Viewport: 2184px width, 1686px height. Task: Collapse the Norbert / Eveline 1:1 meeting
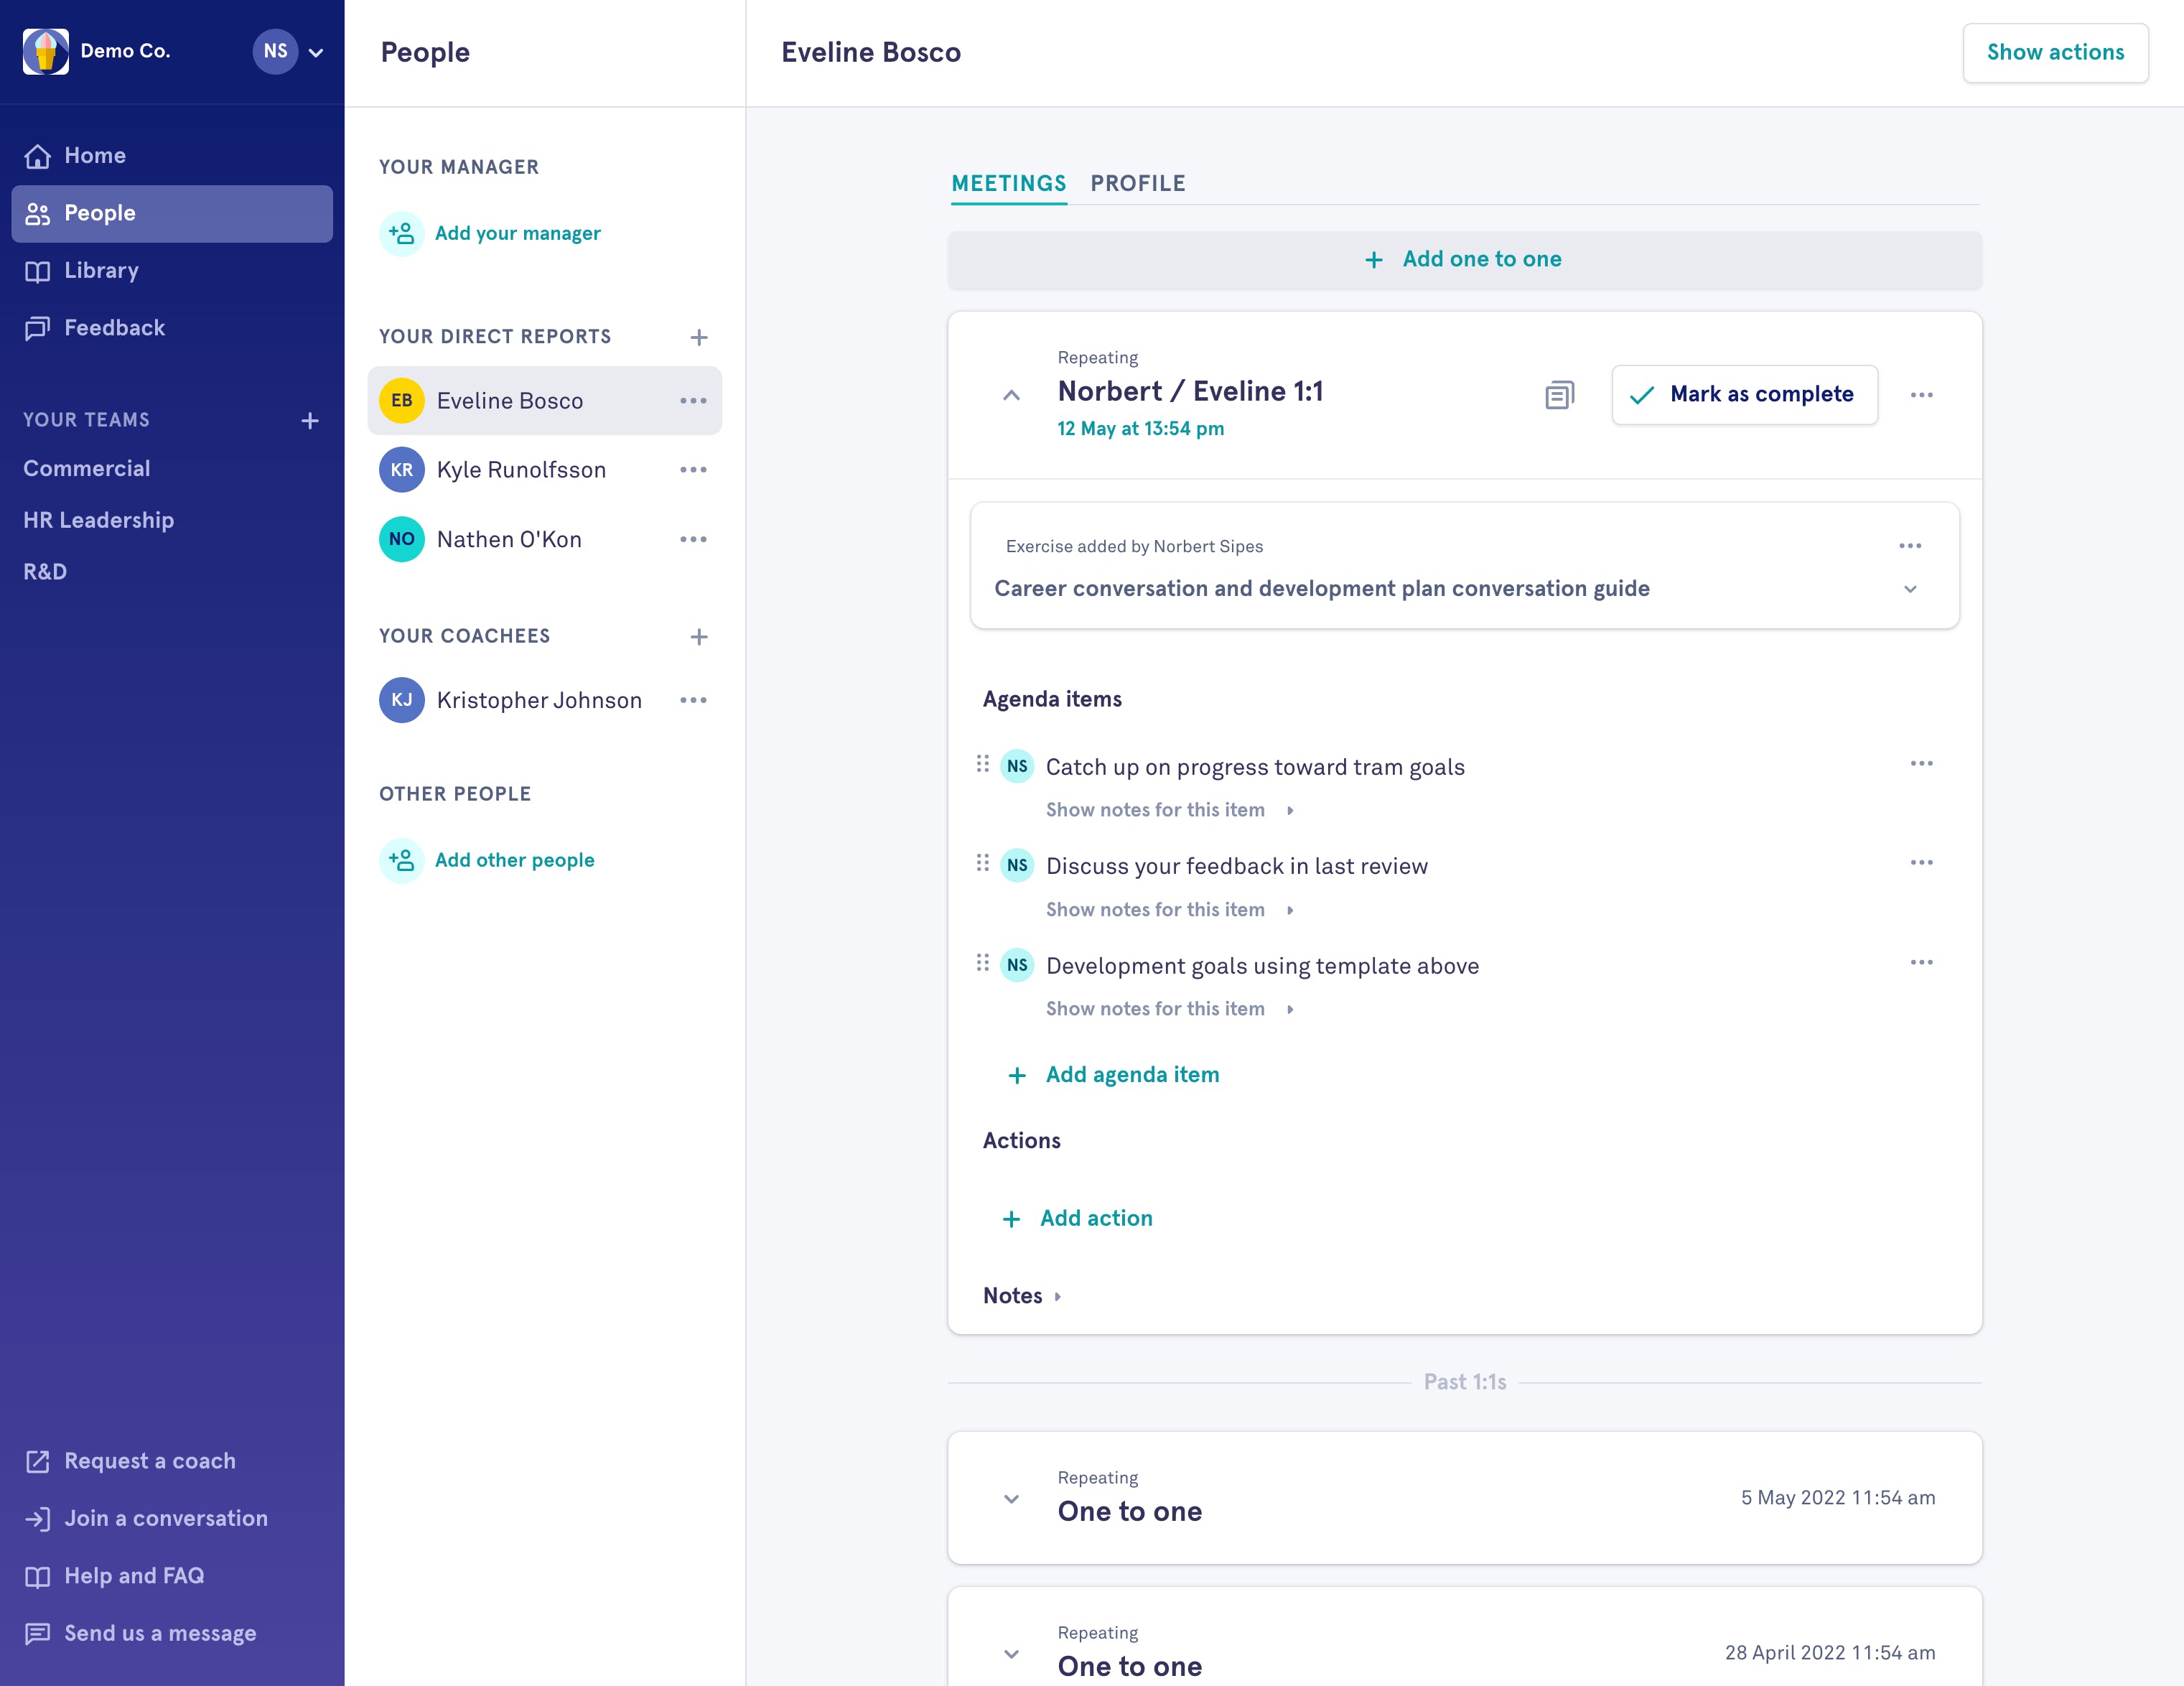point(1011,395)
